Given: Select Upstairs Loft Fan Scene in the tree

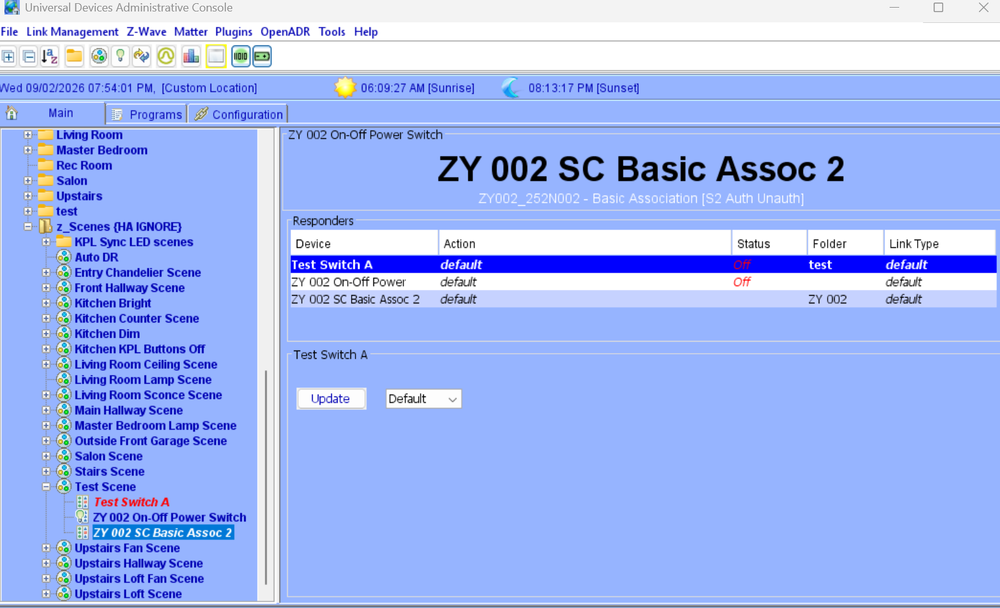Looking at the screenshot, I should click(x=139, y=579).
